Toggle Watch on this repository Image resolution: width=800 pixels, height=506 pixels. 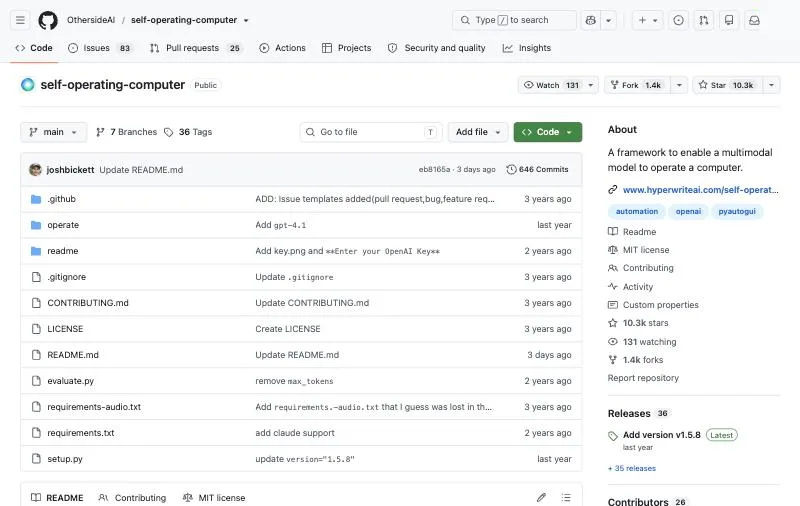click(x=551, y=85)
